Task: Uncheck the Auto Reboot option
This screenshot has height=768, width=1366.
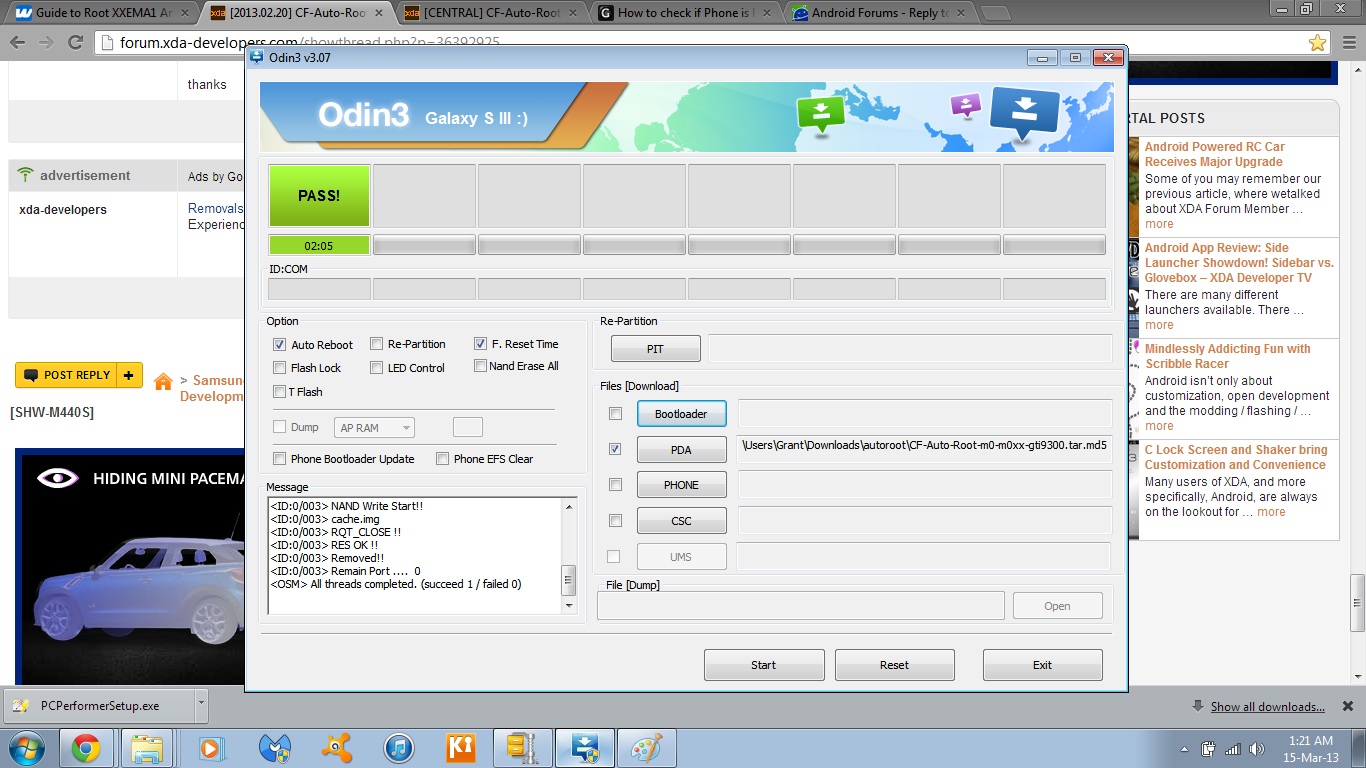Action: [280, 345]
